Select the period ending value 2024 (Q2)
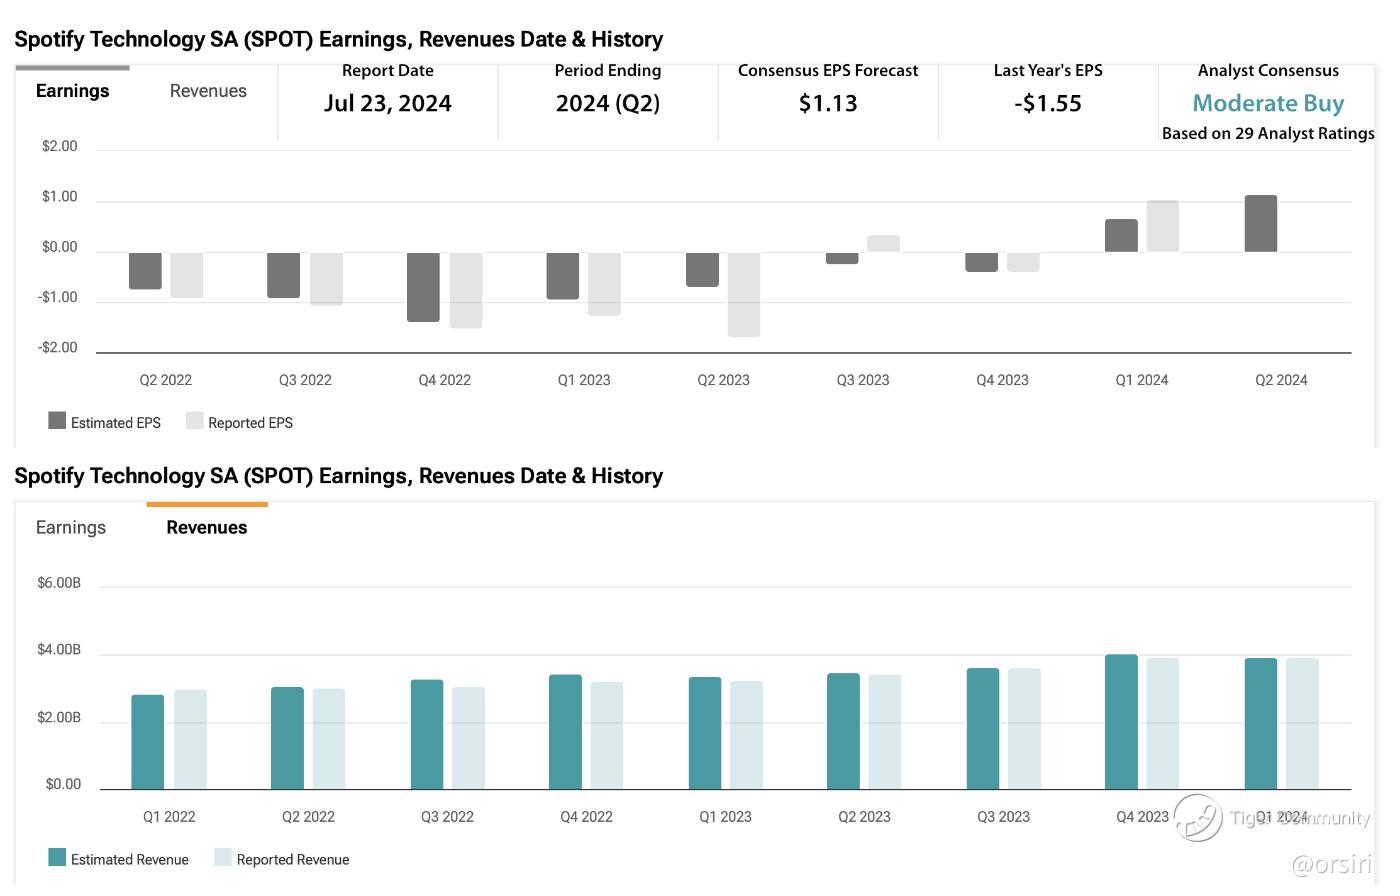Image resolution: width=1400 pixels, height=896 pixels. (x=608, y=103)
